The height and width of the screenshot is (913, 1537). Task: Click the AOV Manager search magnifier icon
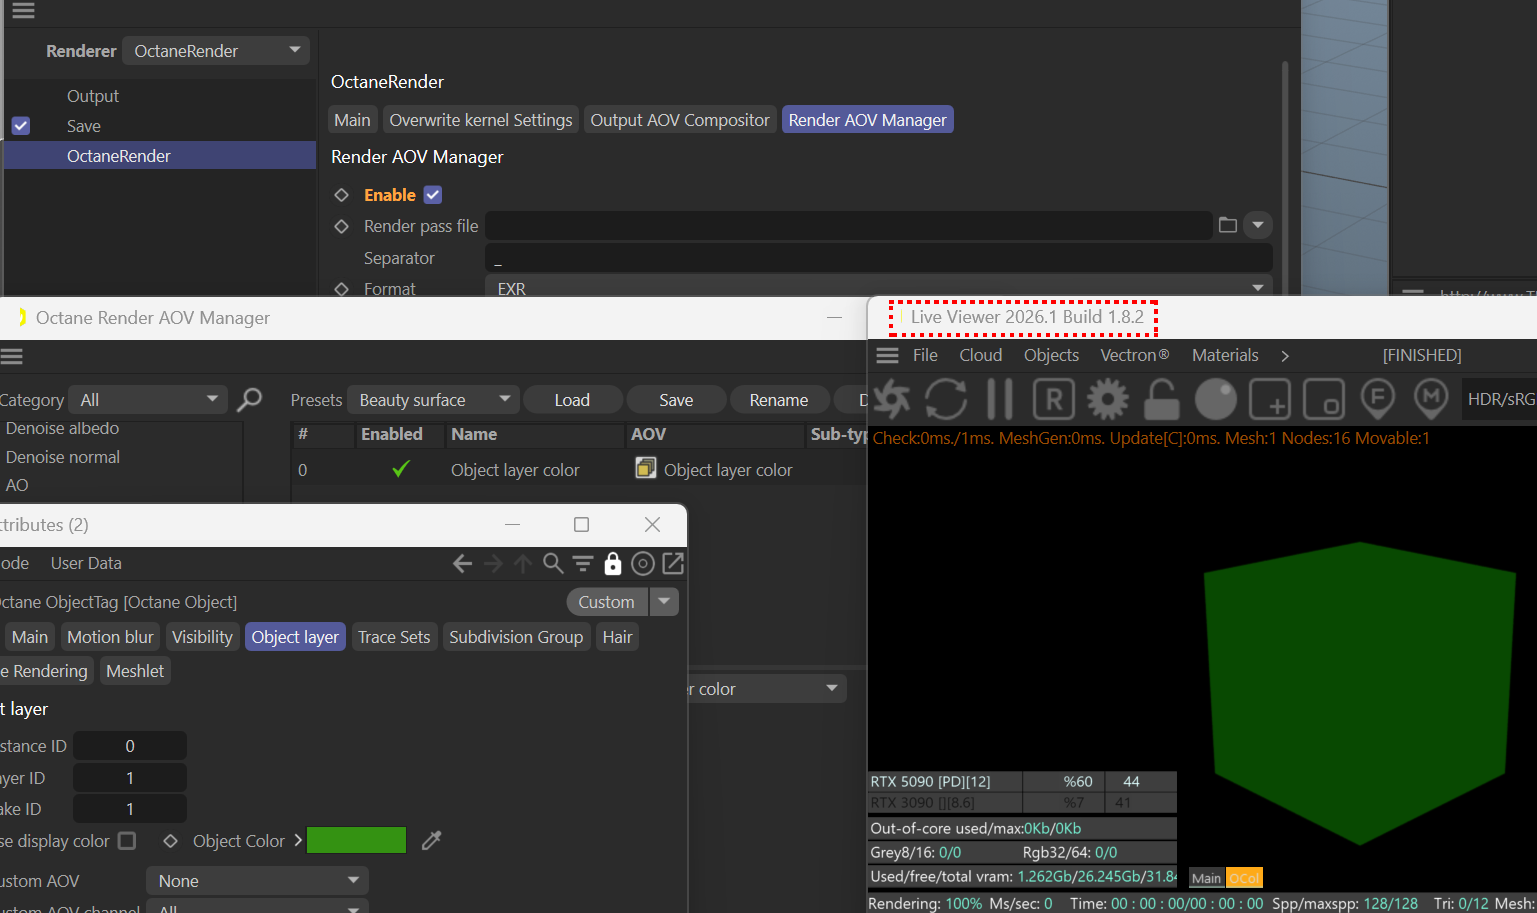pyautogui.click(x=249, y=400)
